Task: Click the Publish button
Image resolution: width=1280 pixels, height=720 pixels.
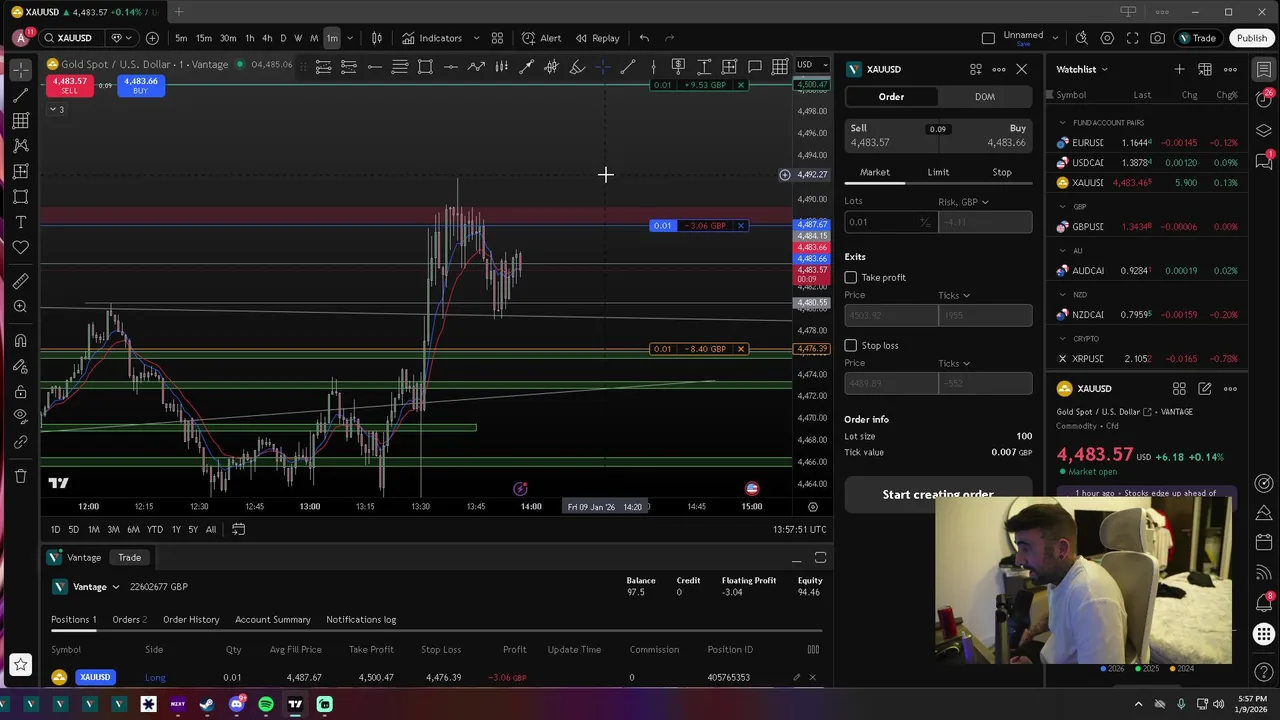Action: point(1251,38)
